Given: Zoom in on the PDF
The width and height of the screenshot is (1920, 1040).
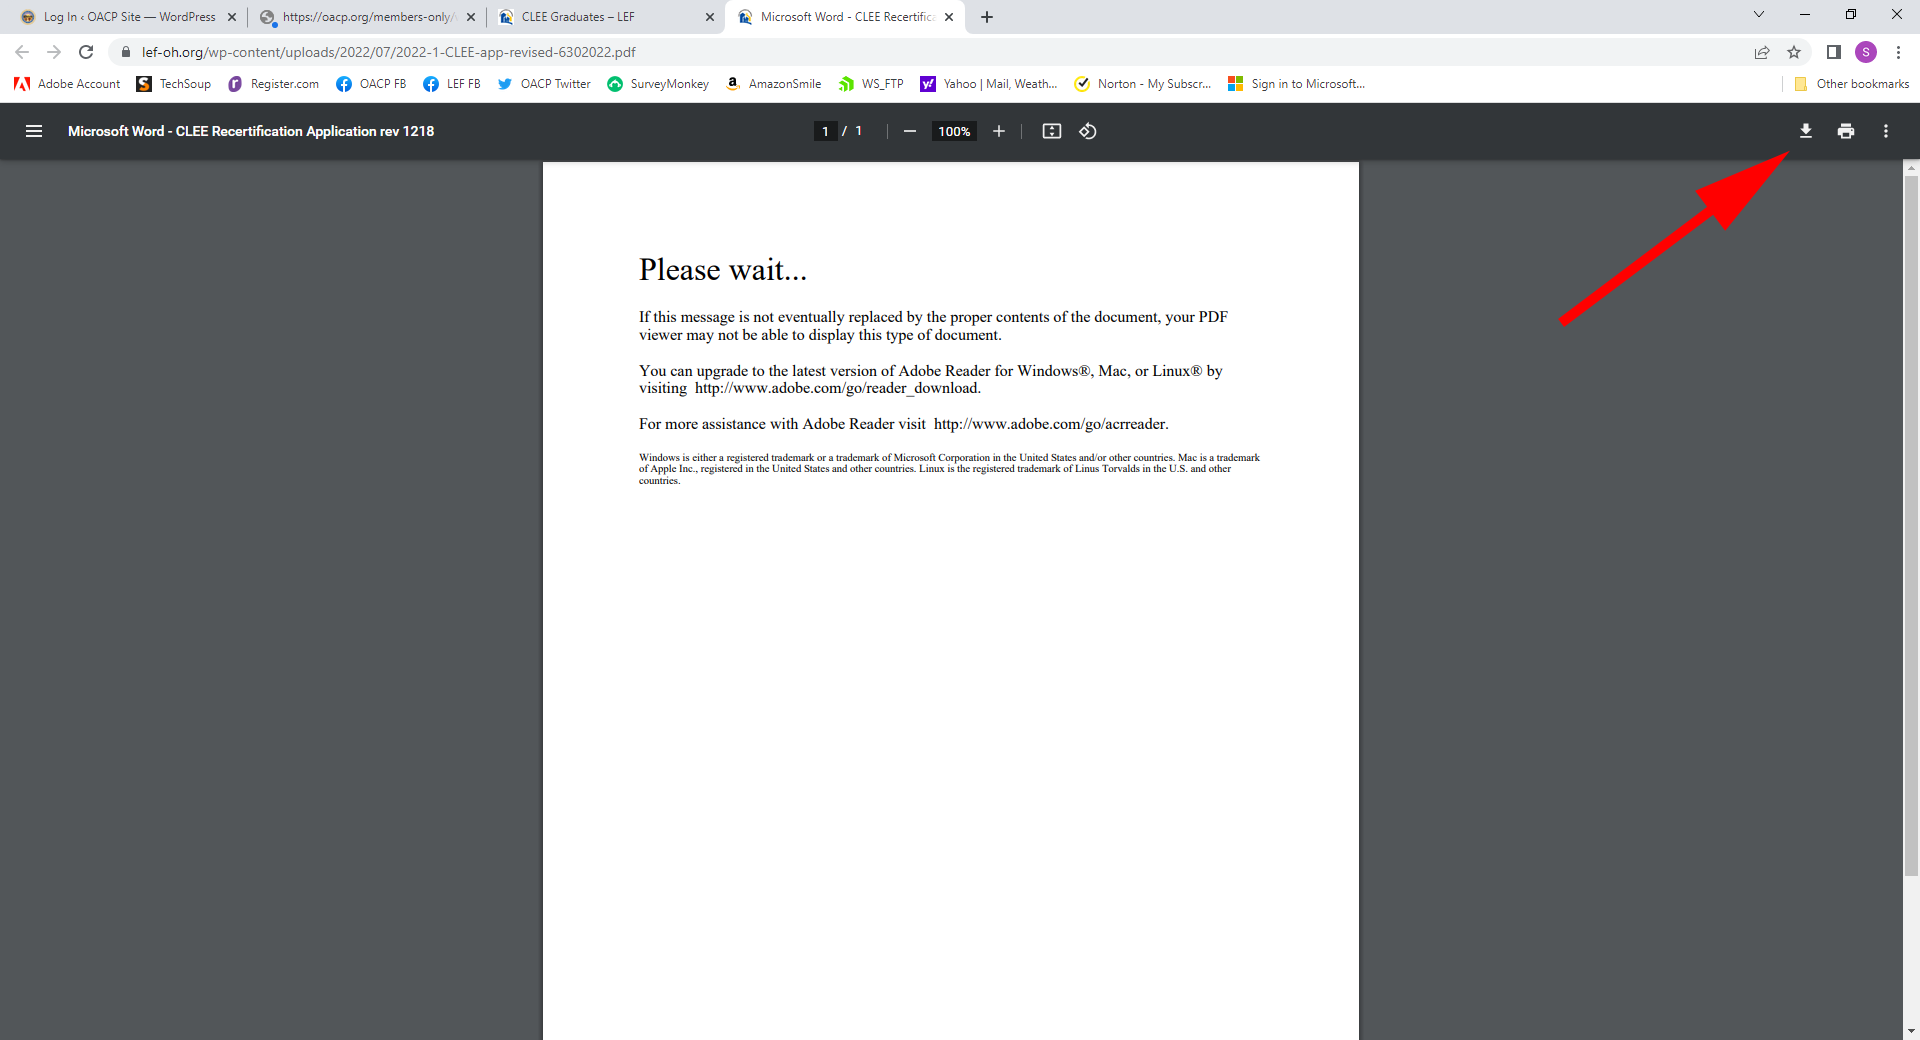Looking at the screenshot, I should click(998, 131).
